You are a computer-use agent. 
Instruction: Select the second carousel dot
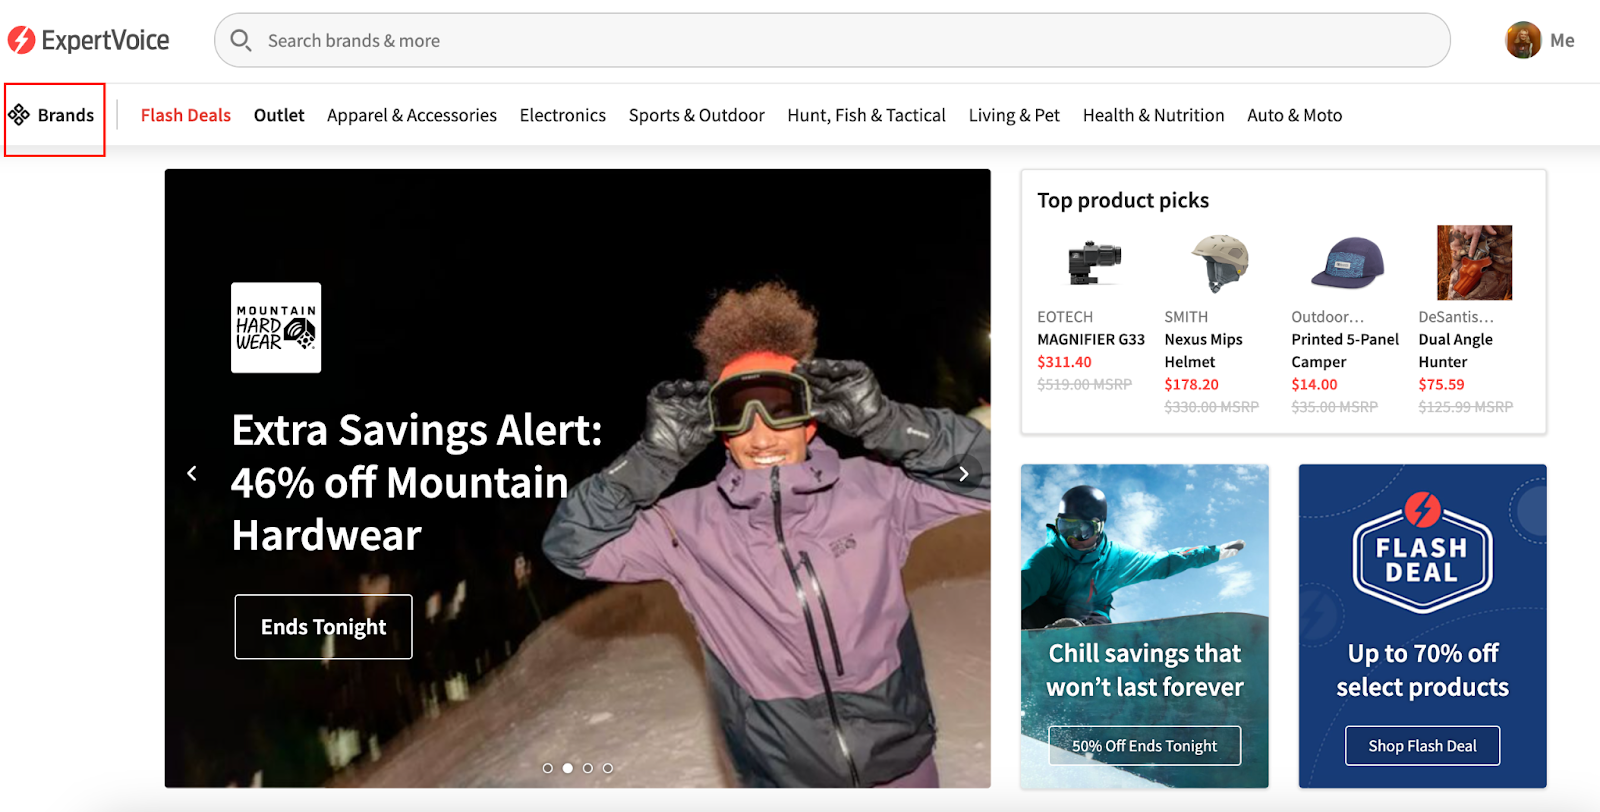point(567,768)
